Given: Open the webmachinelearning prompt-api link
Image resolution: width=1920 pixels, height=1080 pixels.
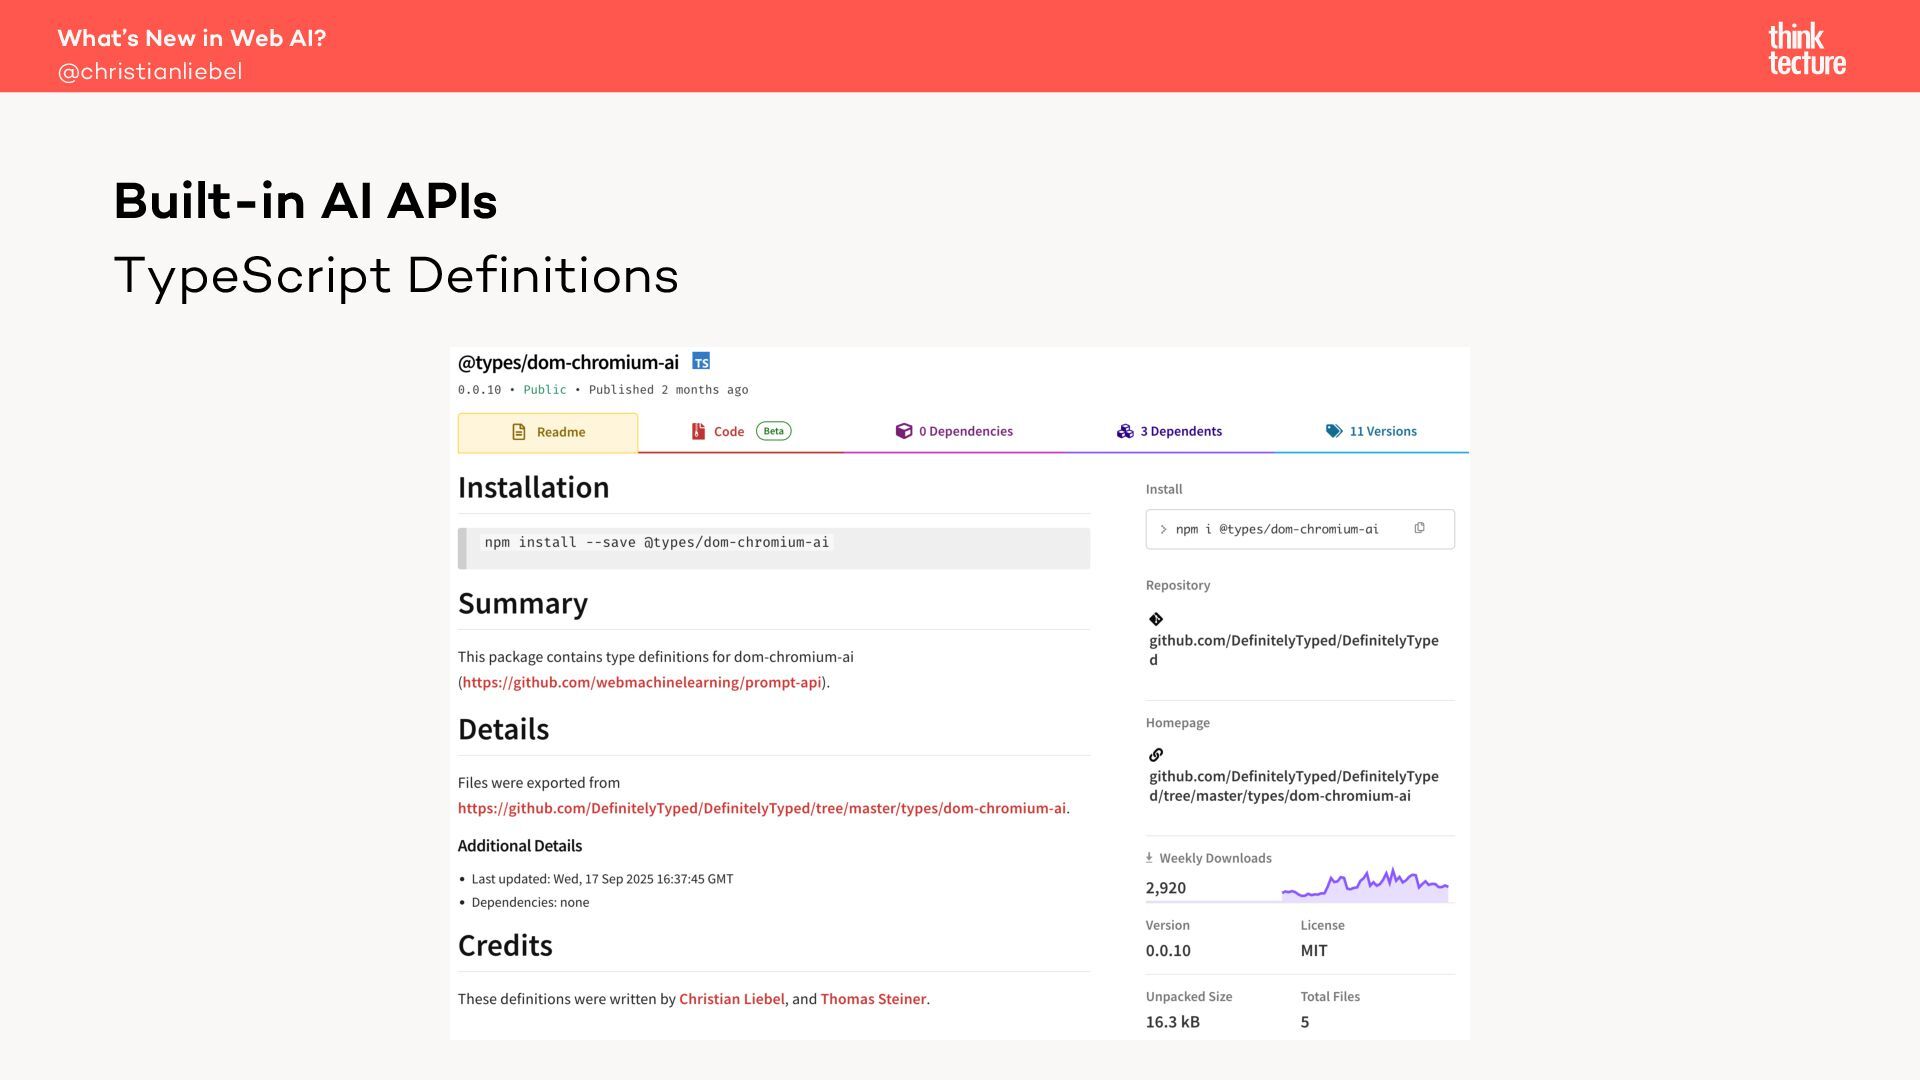Looking at the screenshot, I should 641,682.
